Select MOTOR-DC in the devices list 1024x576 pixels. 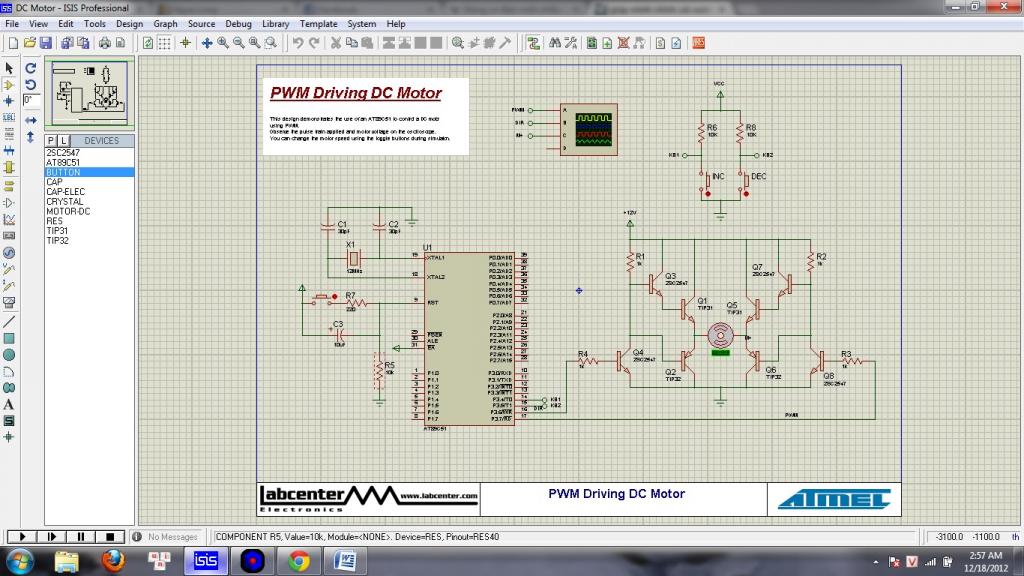point(68,211)
